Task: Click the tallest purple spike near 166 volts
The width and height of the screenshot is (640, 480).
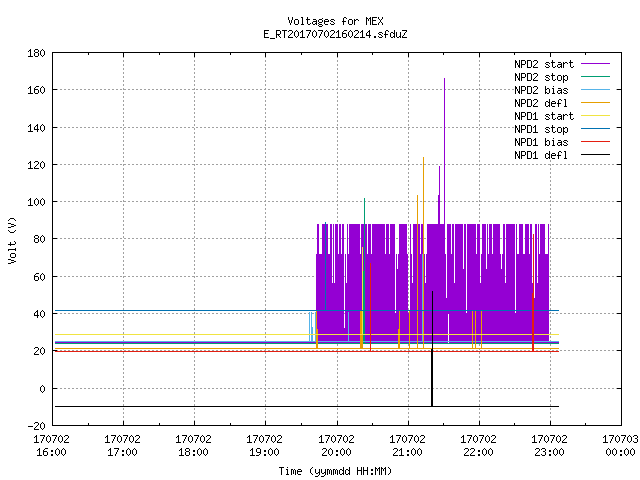Action: [444, 151]
